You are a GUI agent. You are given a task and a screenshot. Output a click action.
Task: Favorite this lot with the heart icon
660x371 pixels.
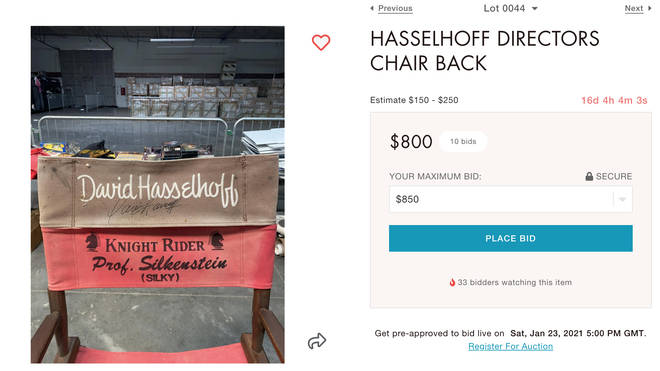click(x=321, y=42)
